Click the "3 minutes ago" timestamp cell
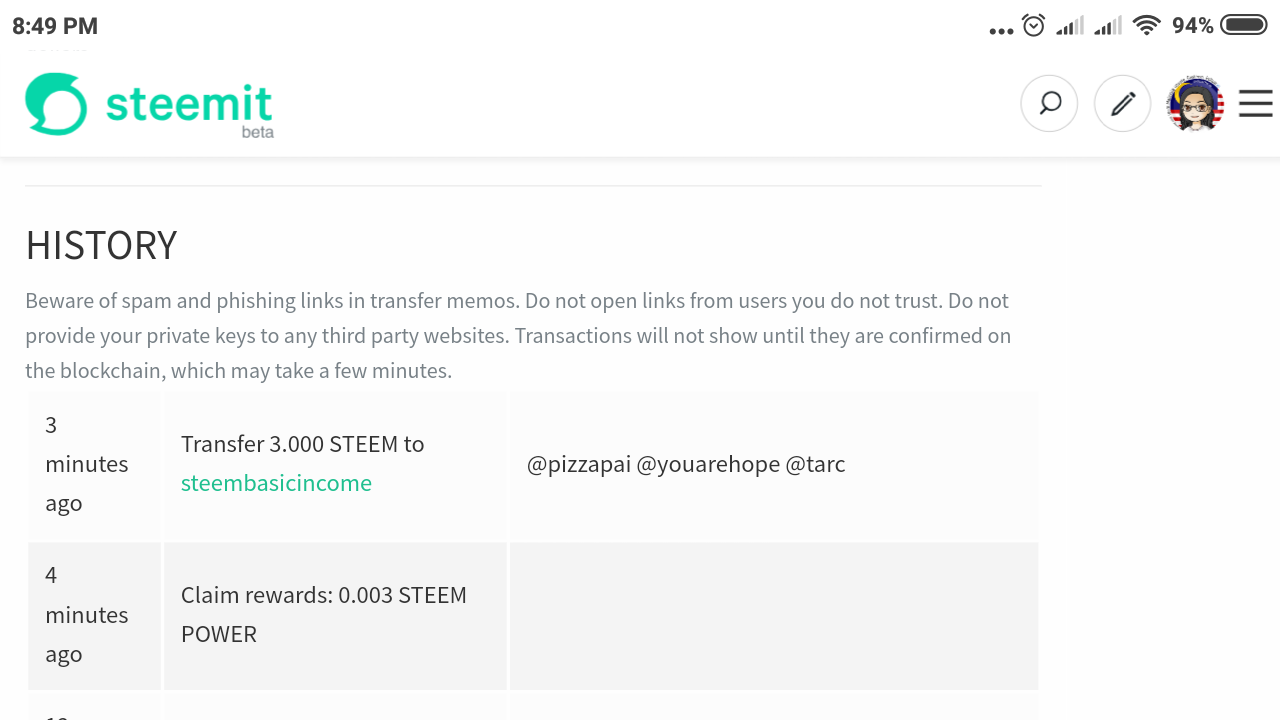The width and height of the screenshot is (1280, 720). (86, 464)
